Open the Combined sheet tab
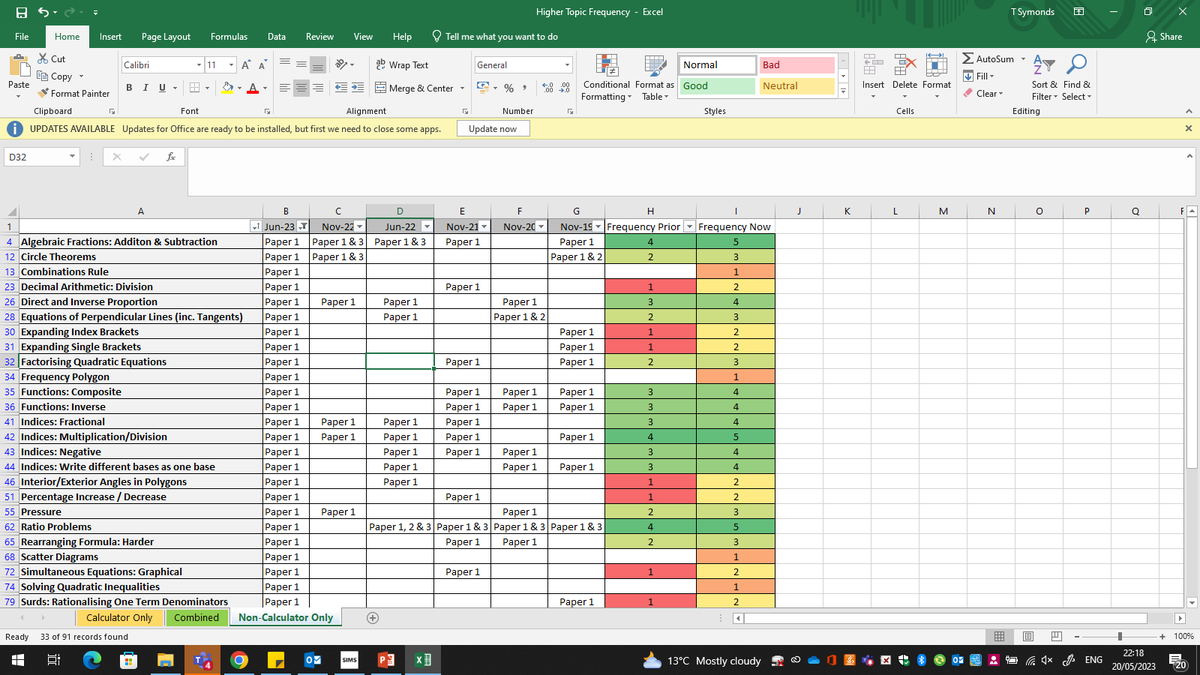This screenshot has width=1200, height=675. click(196, 617)
